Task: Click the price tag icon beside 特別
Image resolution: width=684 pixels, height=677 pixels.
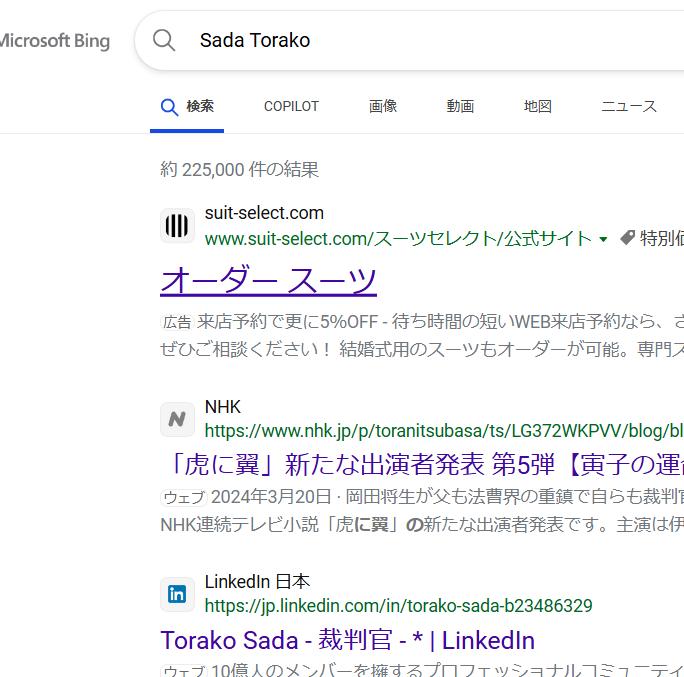Action: 627,238
